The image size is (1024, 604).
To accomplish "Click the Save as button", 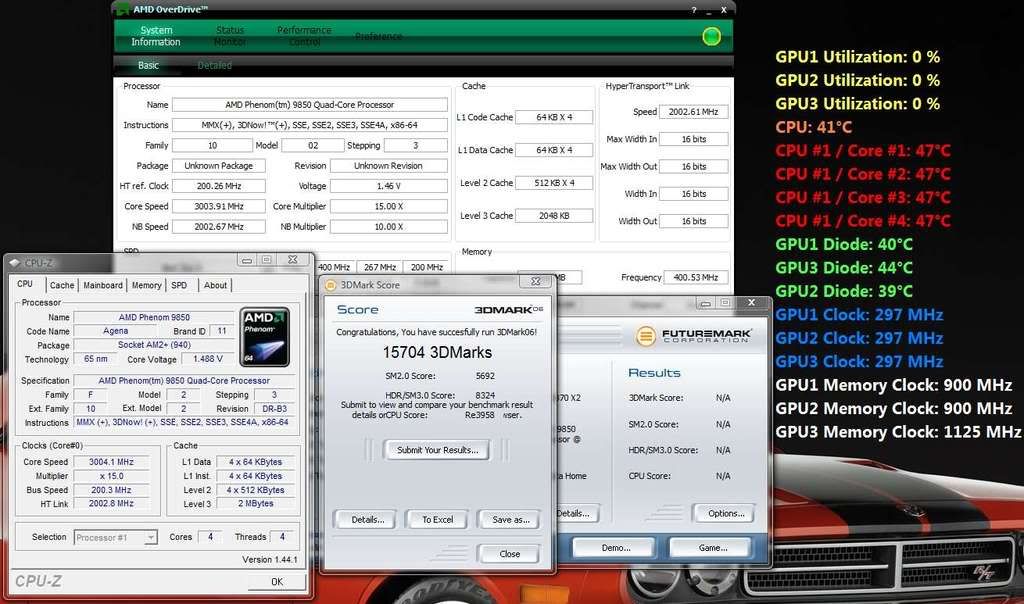I will tap(510, 520).
